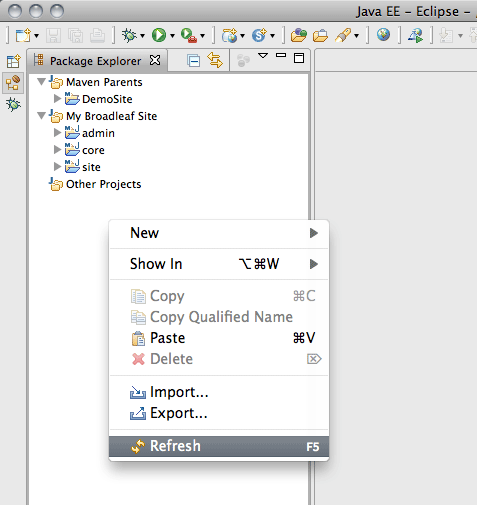
Task: Select Other Projects working set
Action: 103,184
